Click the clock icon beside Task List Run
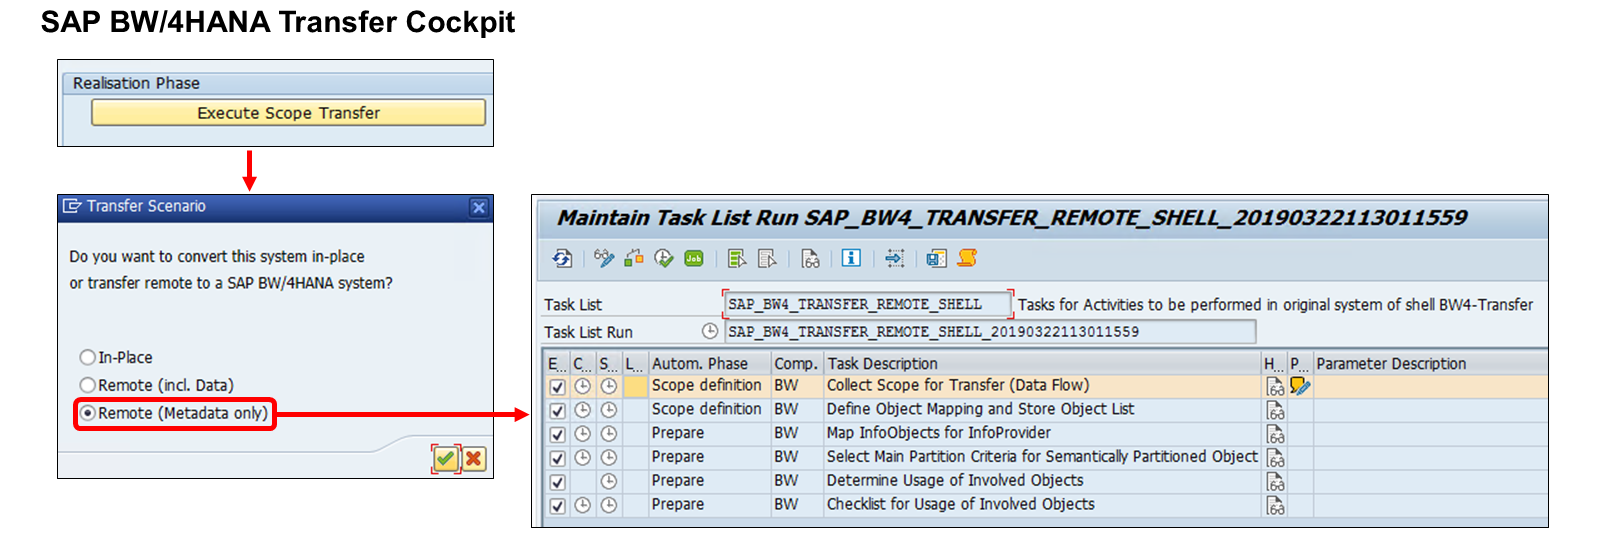This screenshot has width=1600, height=538. 710,331
